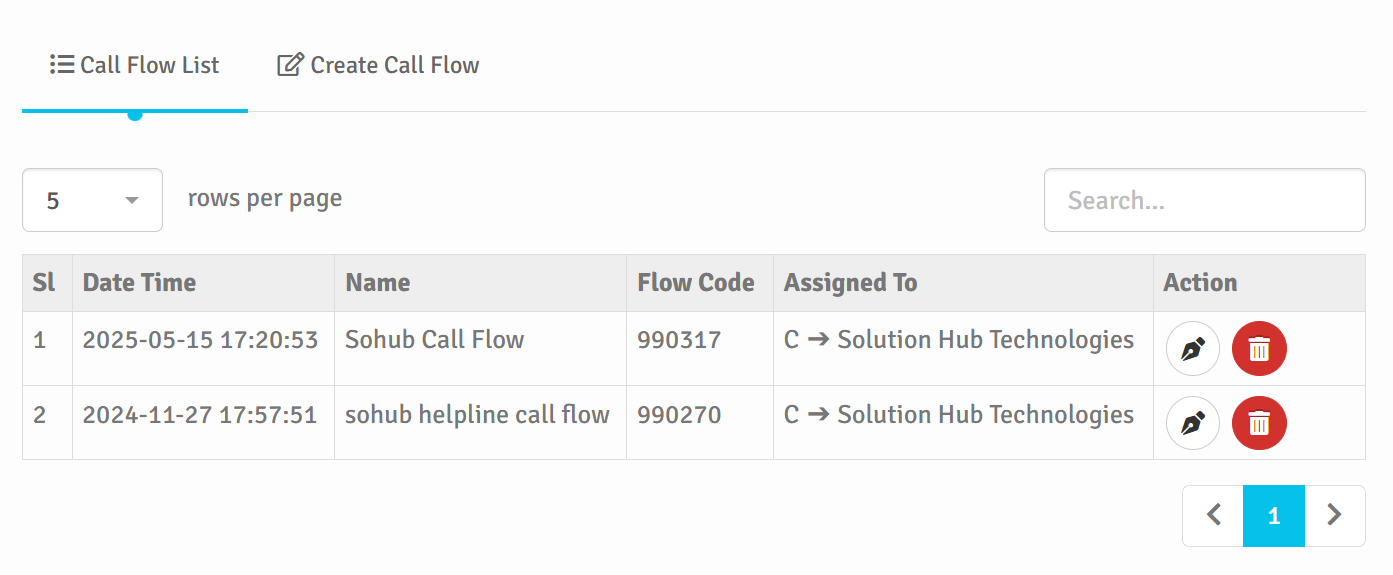The image size is (1393, 575).
Task: Click the Sl column header
Action: (x=44, y=283)
